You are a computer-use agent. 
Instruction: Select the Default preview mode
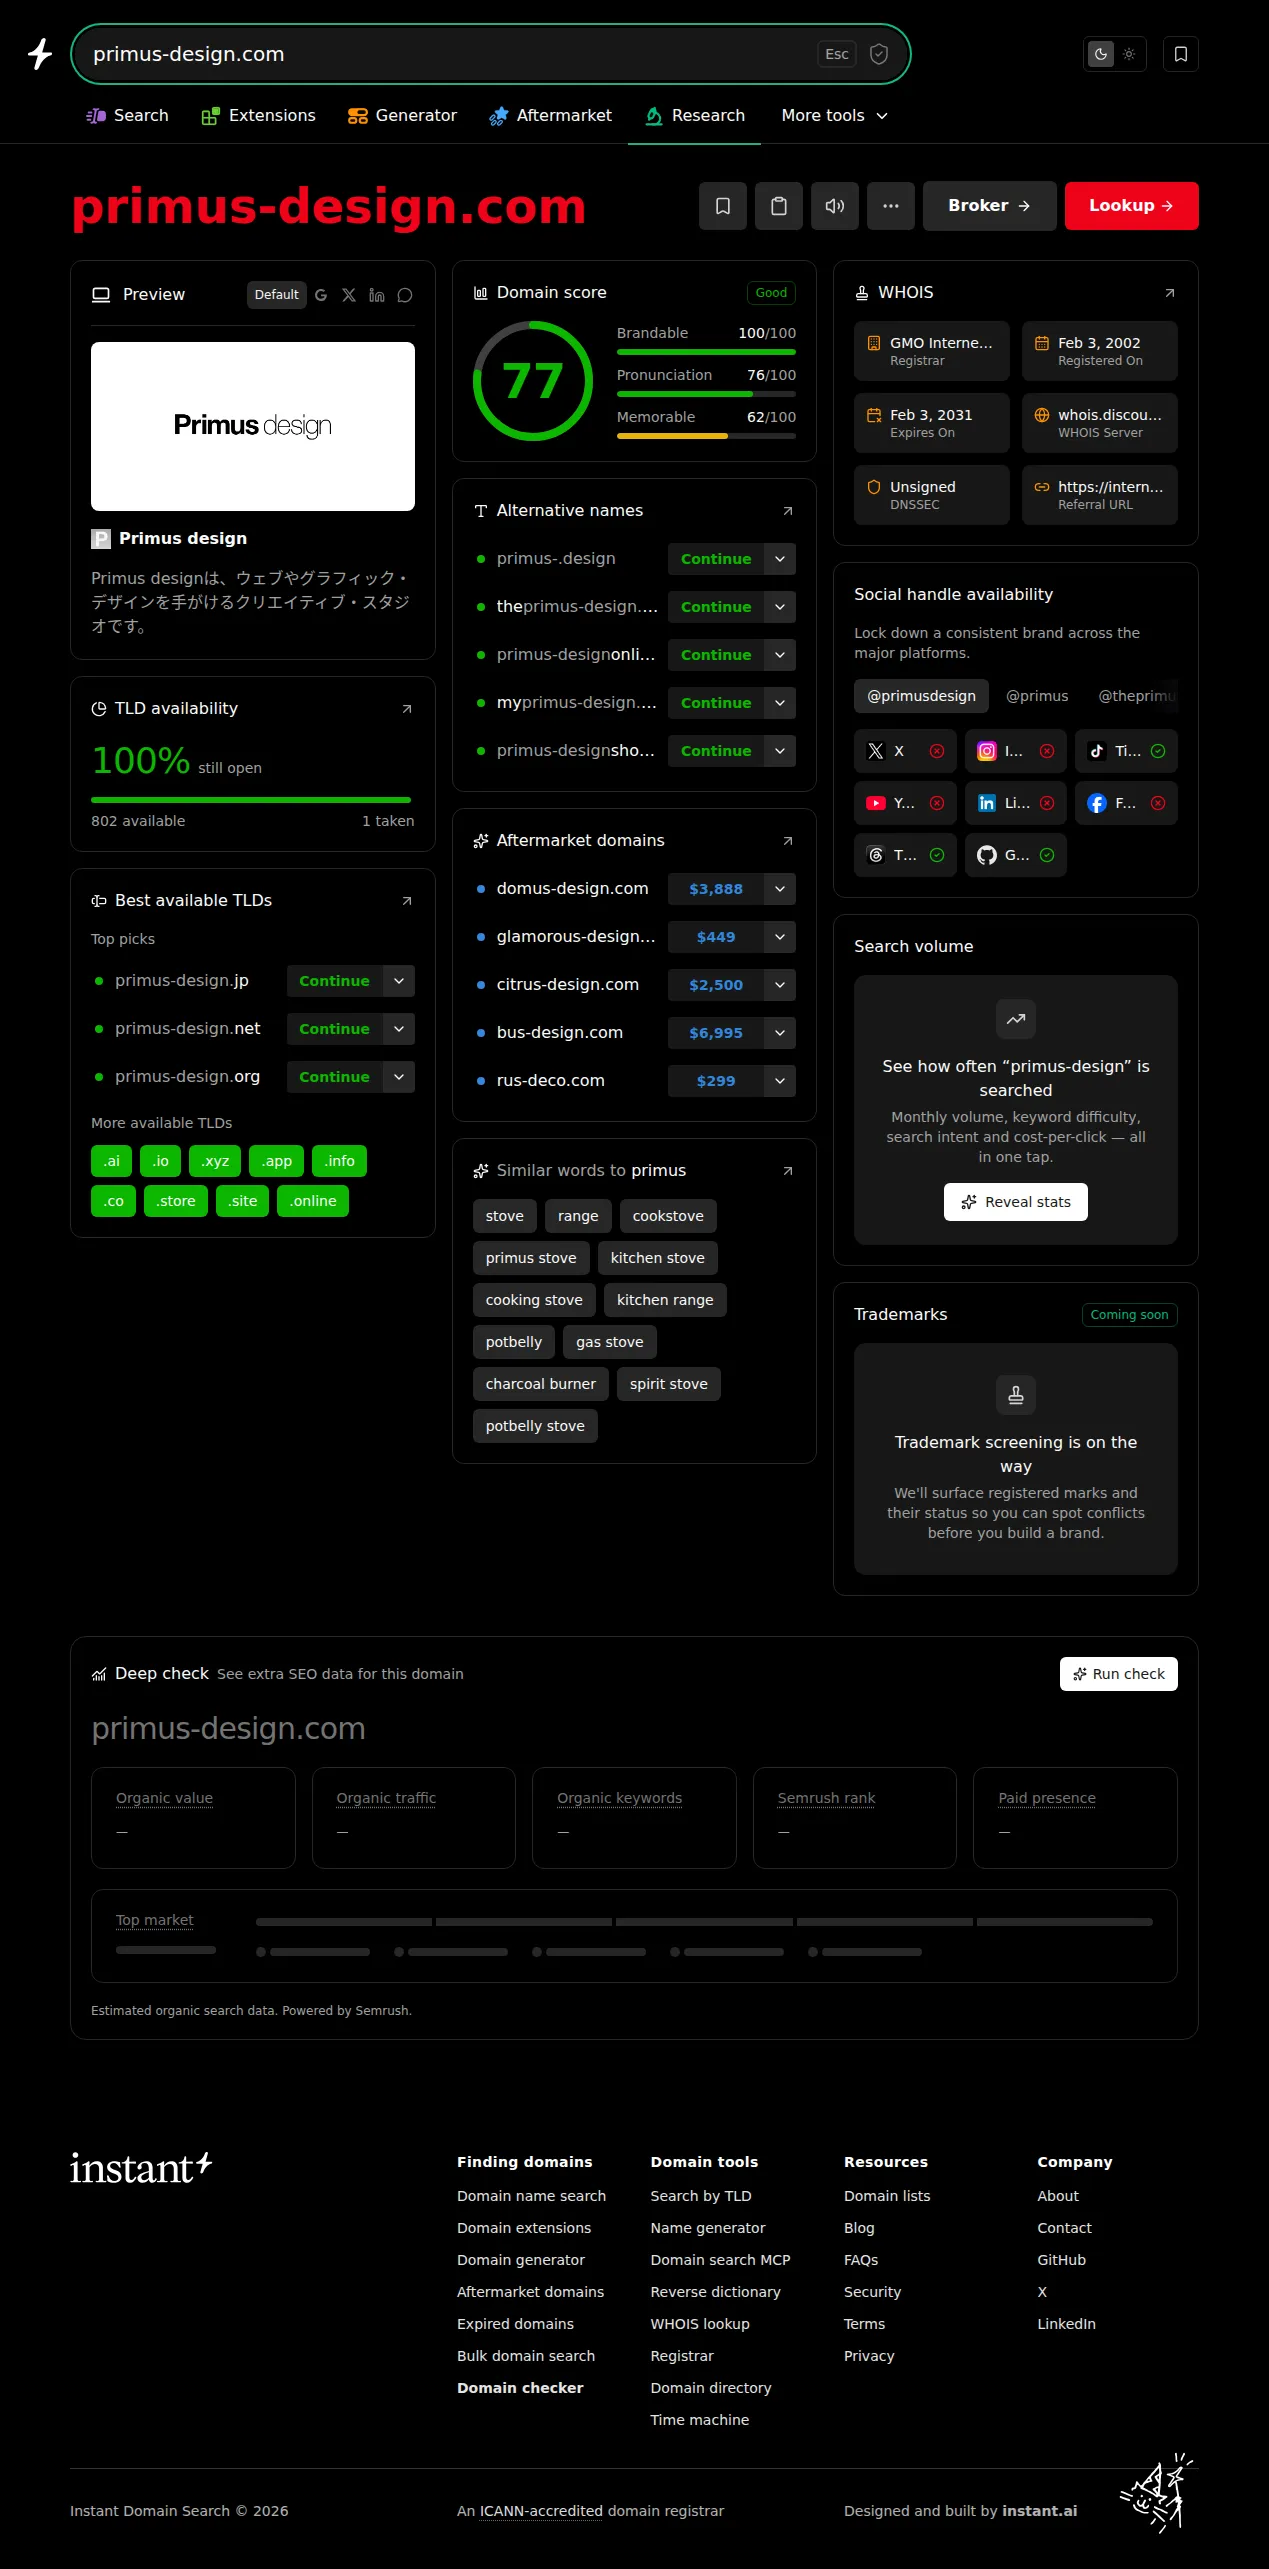(276, 295)
